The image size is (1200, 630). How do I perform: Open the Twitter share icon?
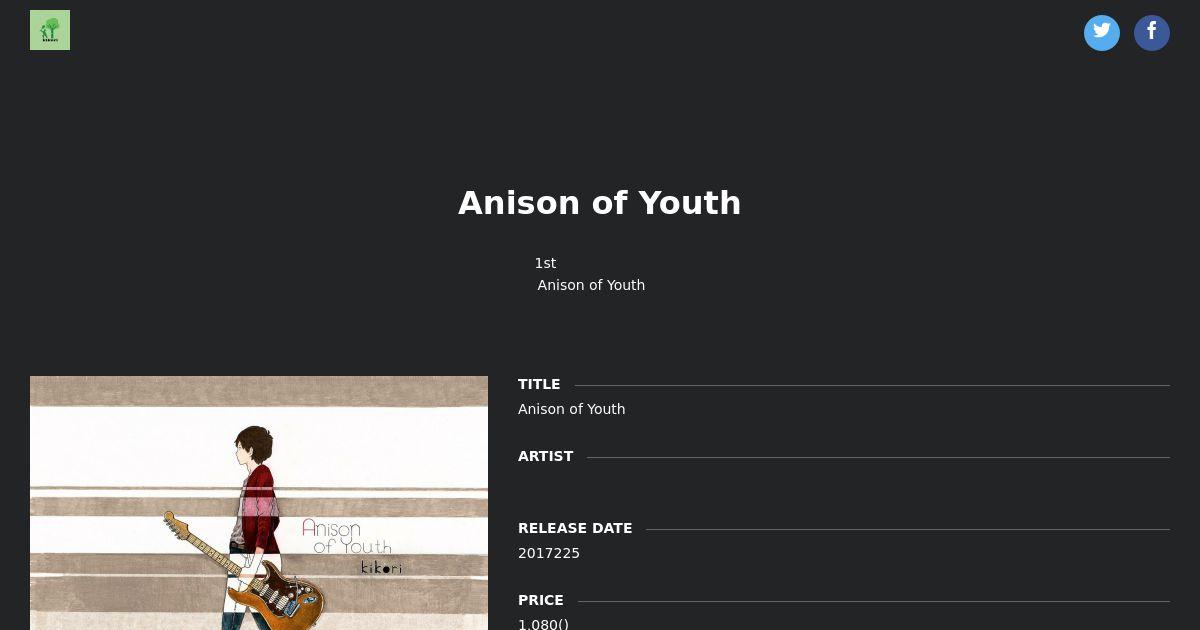coord(1102,33)
